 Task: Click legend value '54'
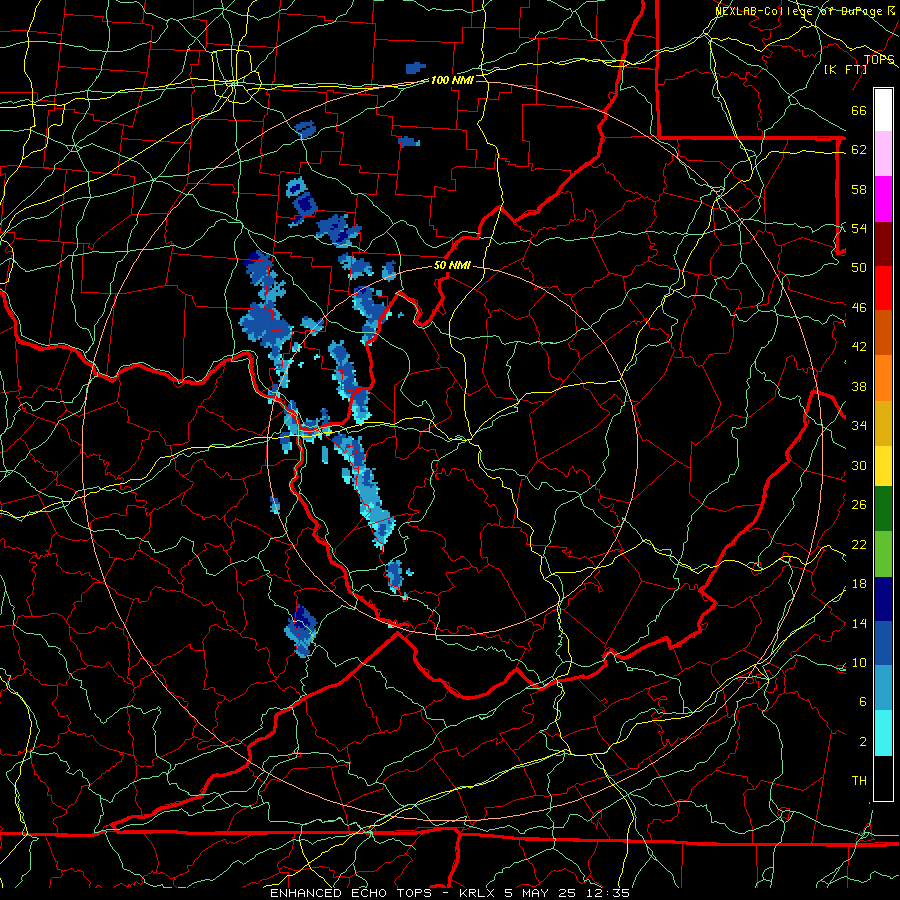tap(859, 228)
